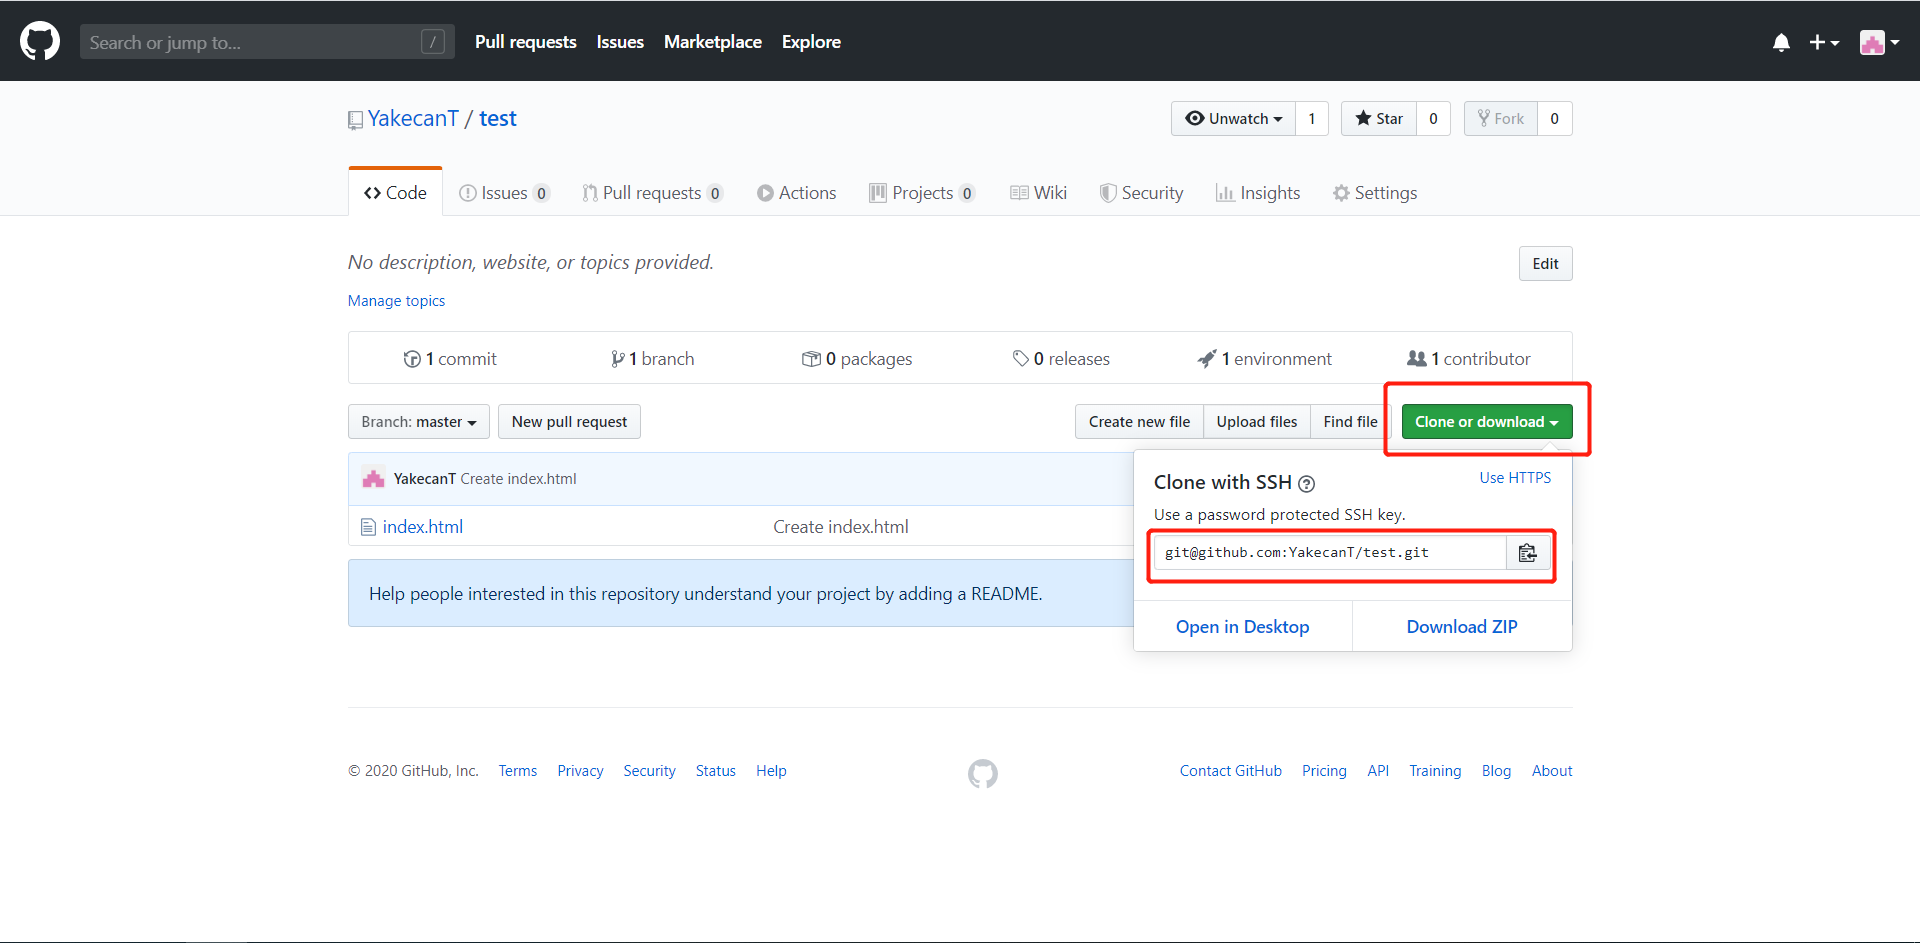
Task: Click the footer GitHub logo
Action: pos(983,773)
